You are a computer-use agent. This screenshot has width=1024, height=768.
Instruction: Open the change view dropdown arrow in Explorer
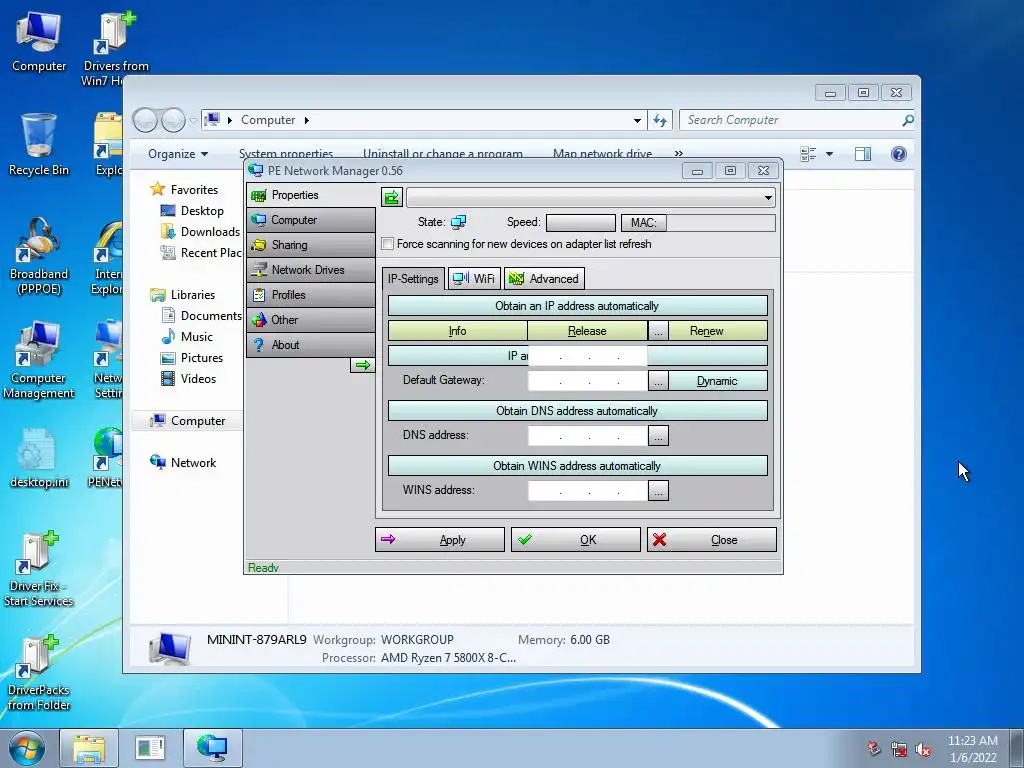tap(829, 154)
